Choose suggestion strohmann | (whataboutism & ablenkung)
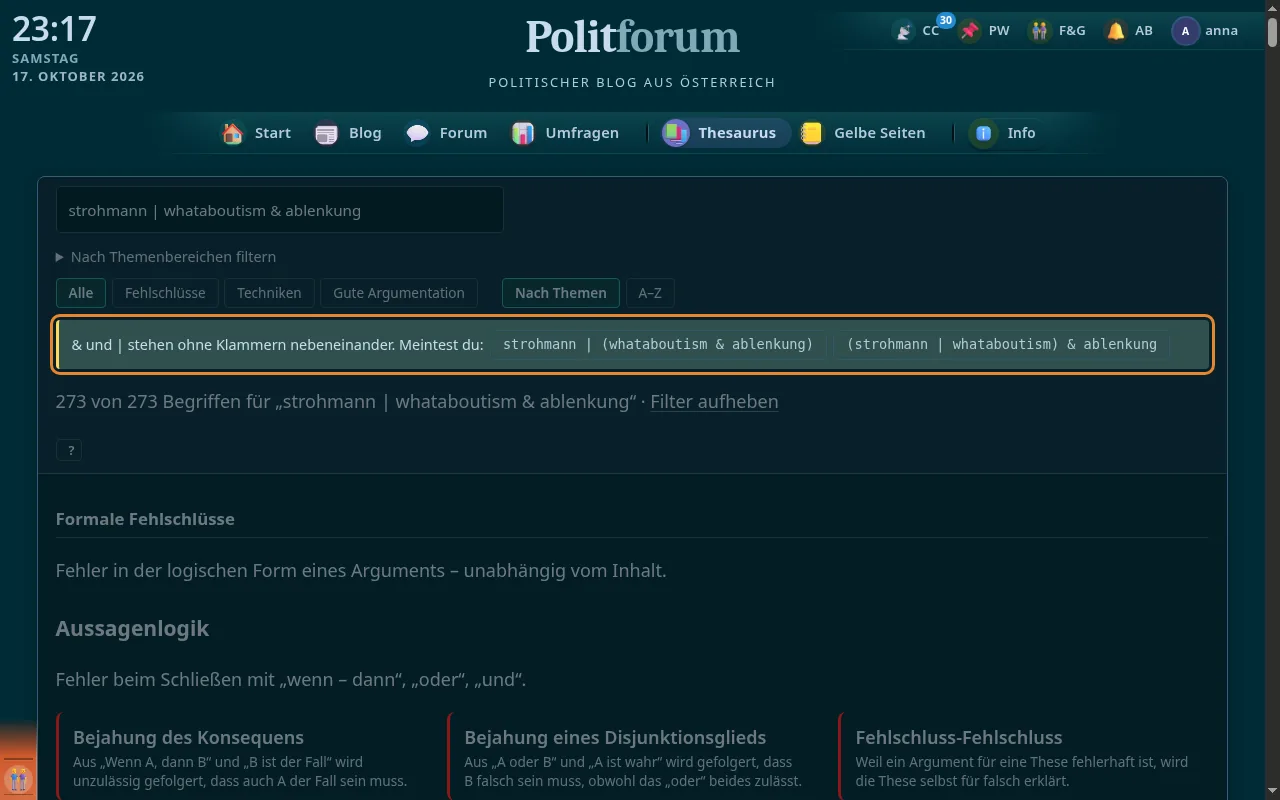The image size is (1280, 800). pos(658,345)
